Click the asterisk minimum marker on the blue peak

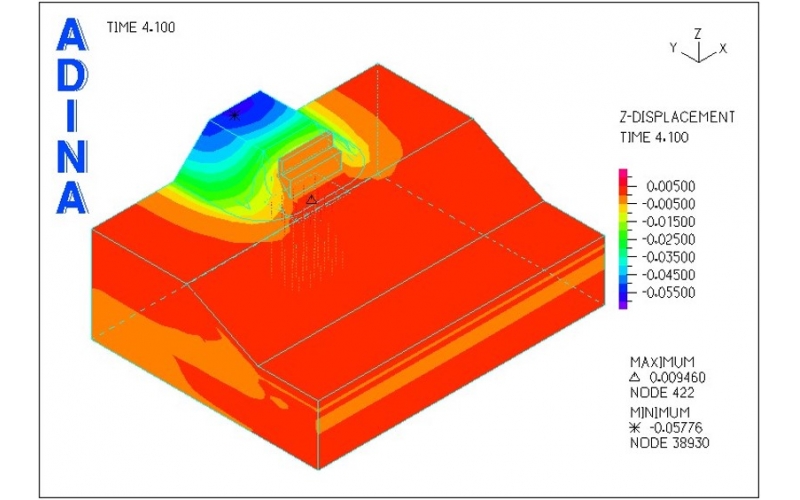(x=234, y=115)
